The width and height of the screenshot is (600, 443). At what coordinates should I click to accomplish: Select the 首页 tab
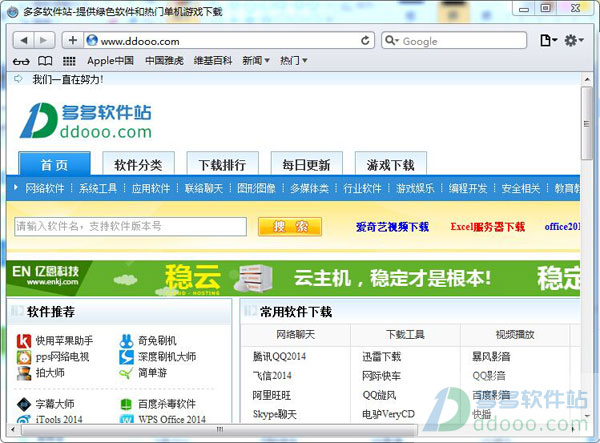[x=54, y=164]
